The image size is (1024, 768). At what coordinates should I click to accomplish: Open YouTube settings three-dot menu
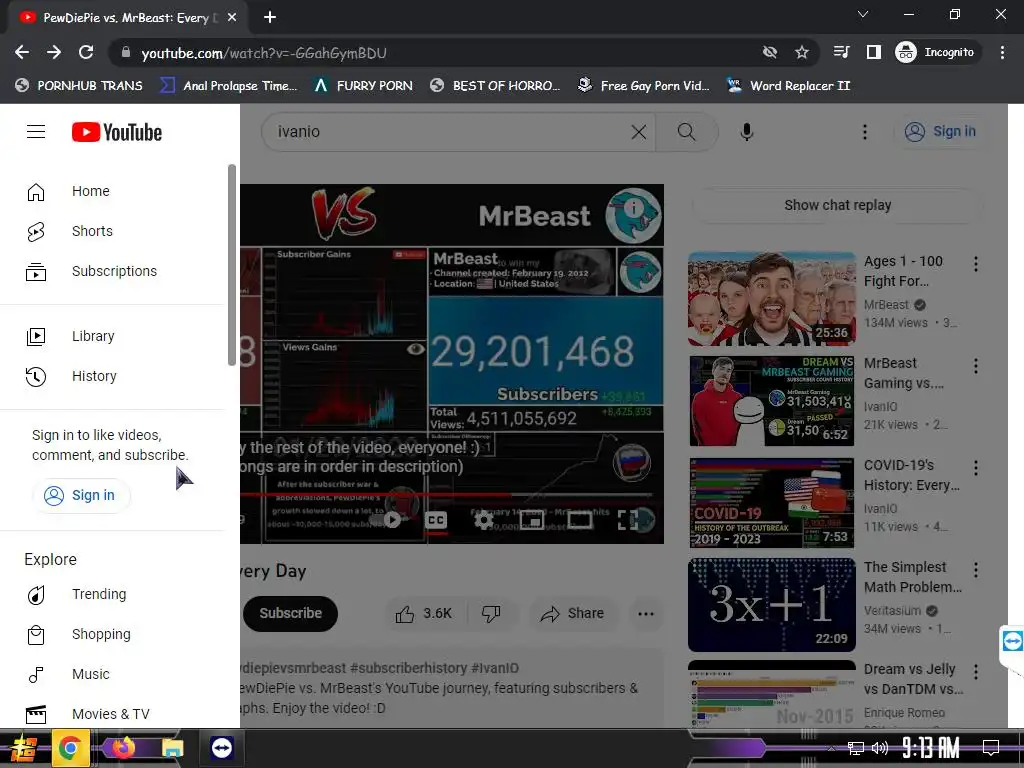pyautogui.click(x=865, y=132)
